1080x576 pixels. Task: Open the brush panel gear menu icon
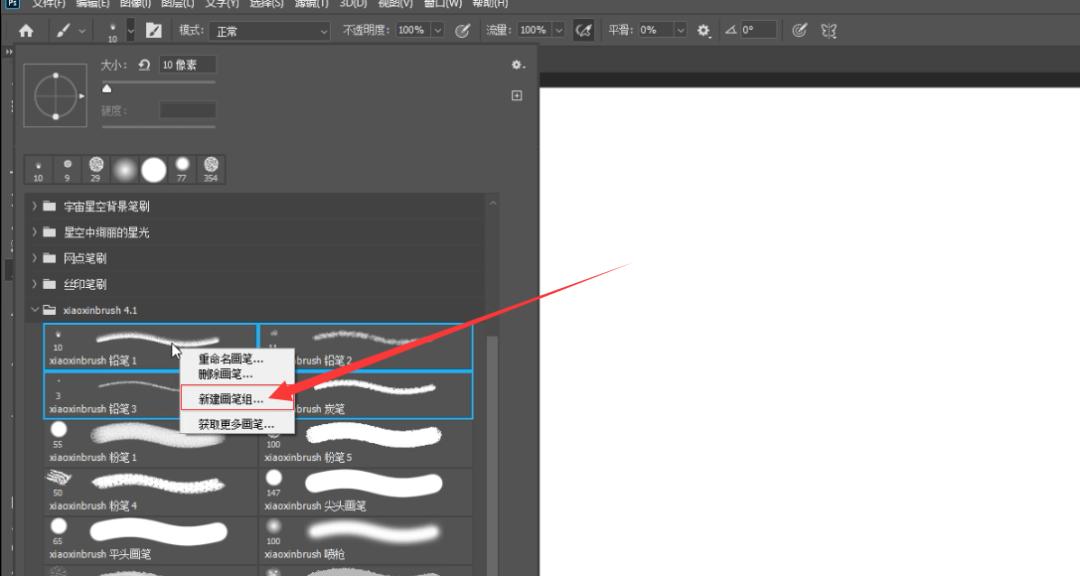[x=518, y=65]
